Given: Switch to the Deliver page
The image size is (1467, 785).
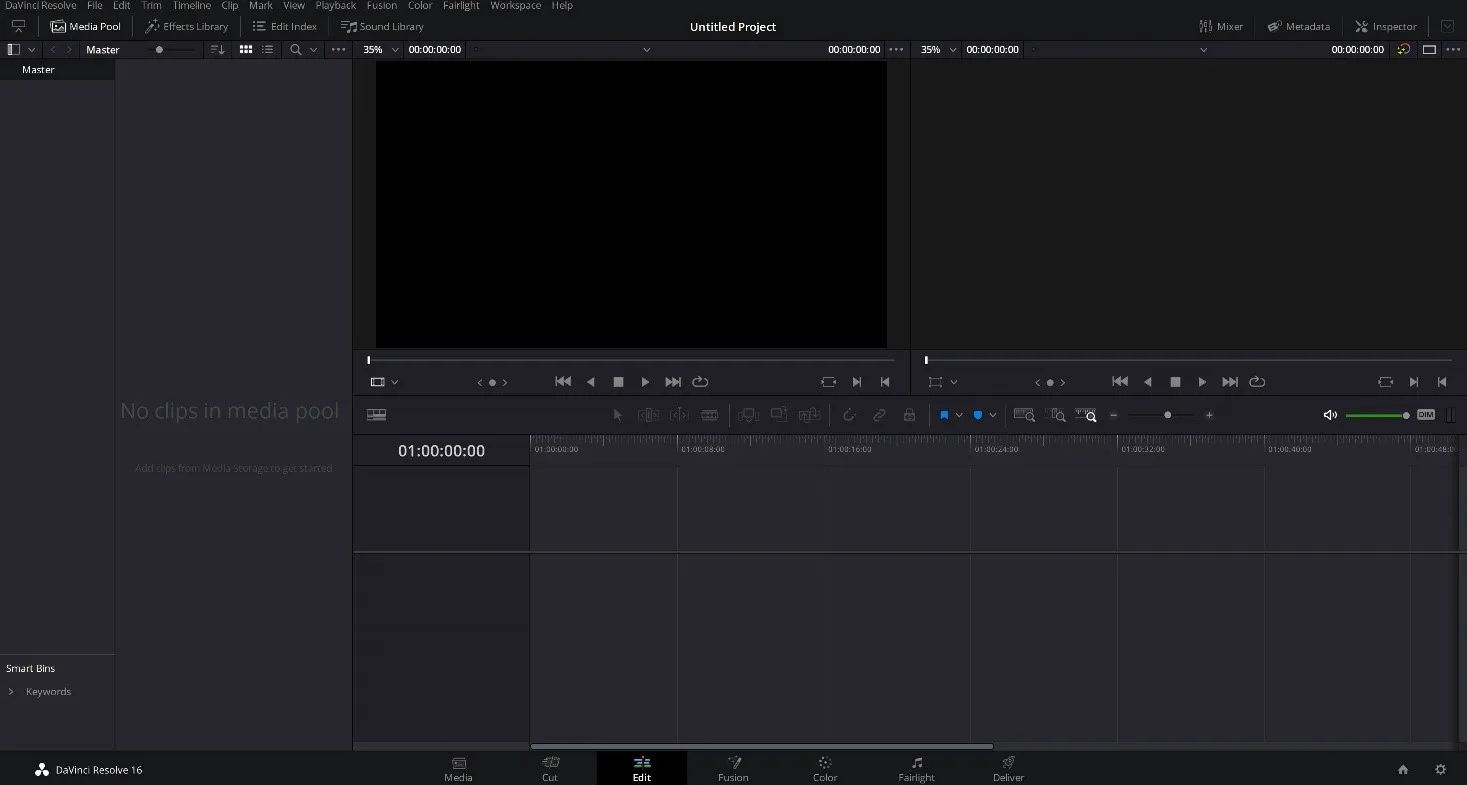Looking at the screenshot, I should (1008, 768).
